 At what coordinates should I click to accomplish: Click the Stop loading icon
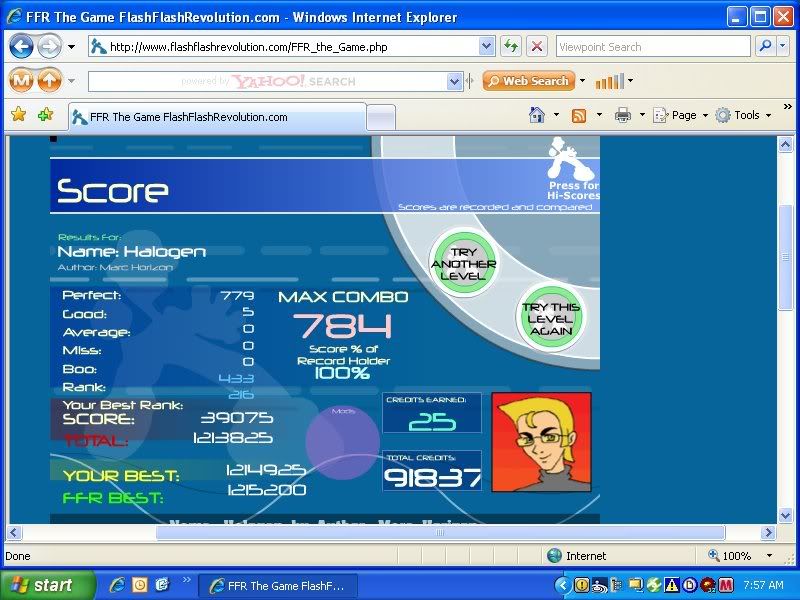click(537, 46)
